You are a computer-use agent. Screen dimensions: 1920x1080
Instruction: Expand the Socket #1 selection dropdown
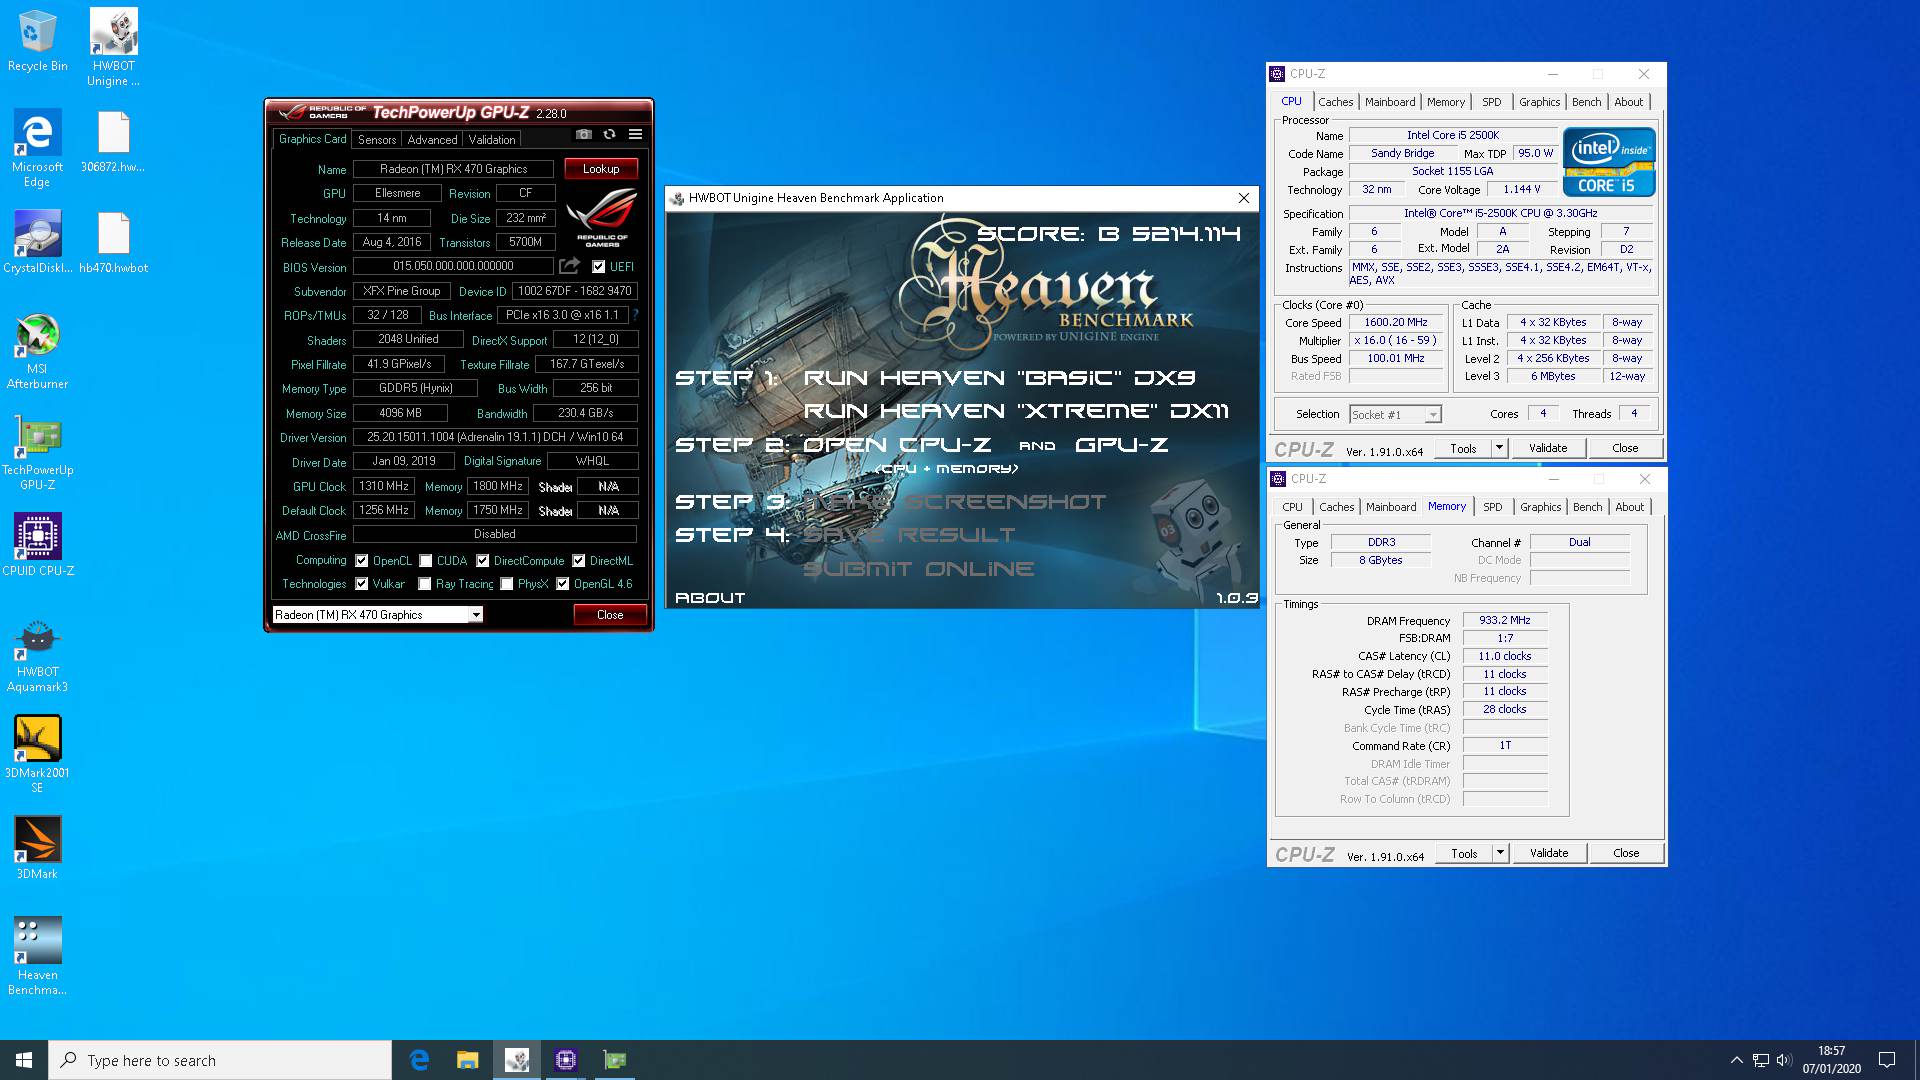(1433, 415)
